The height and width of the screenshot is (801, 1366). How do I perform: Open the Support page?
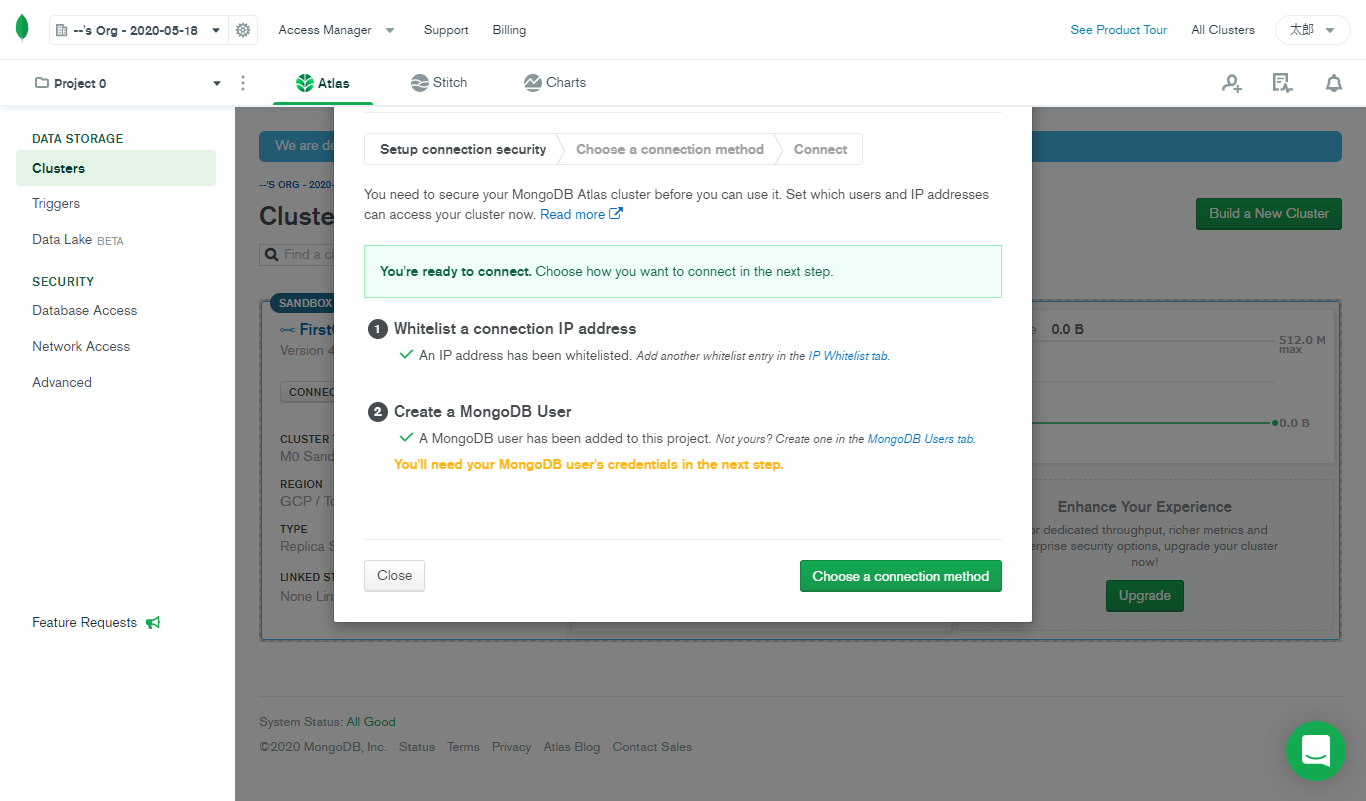pyautogui.click(x=446, y=30)
